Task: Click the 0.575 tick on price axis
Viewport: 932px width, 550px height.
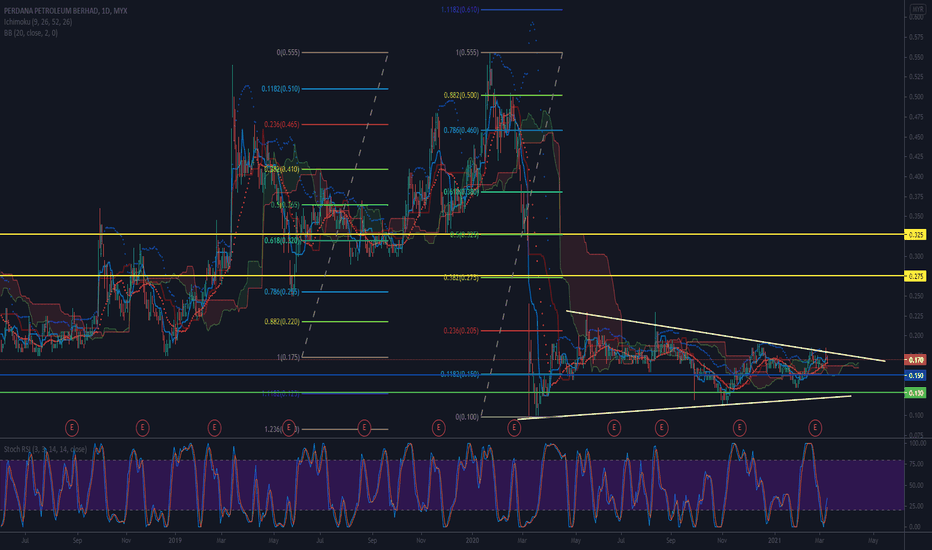Action: (x=916, y=37)
